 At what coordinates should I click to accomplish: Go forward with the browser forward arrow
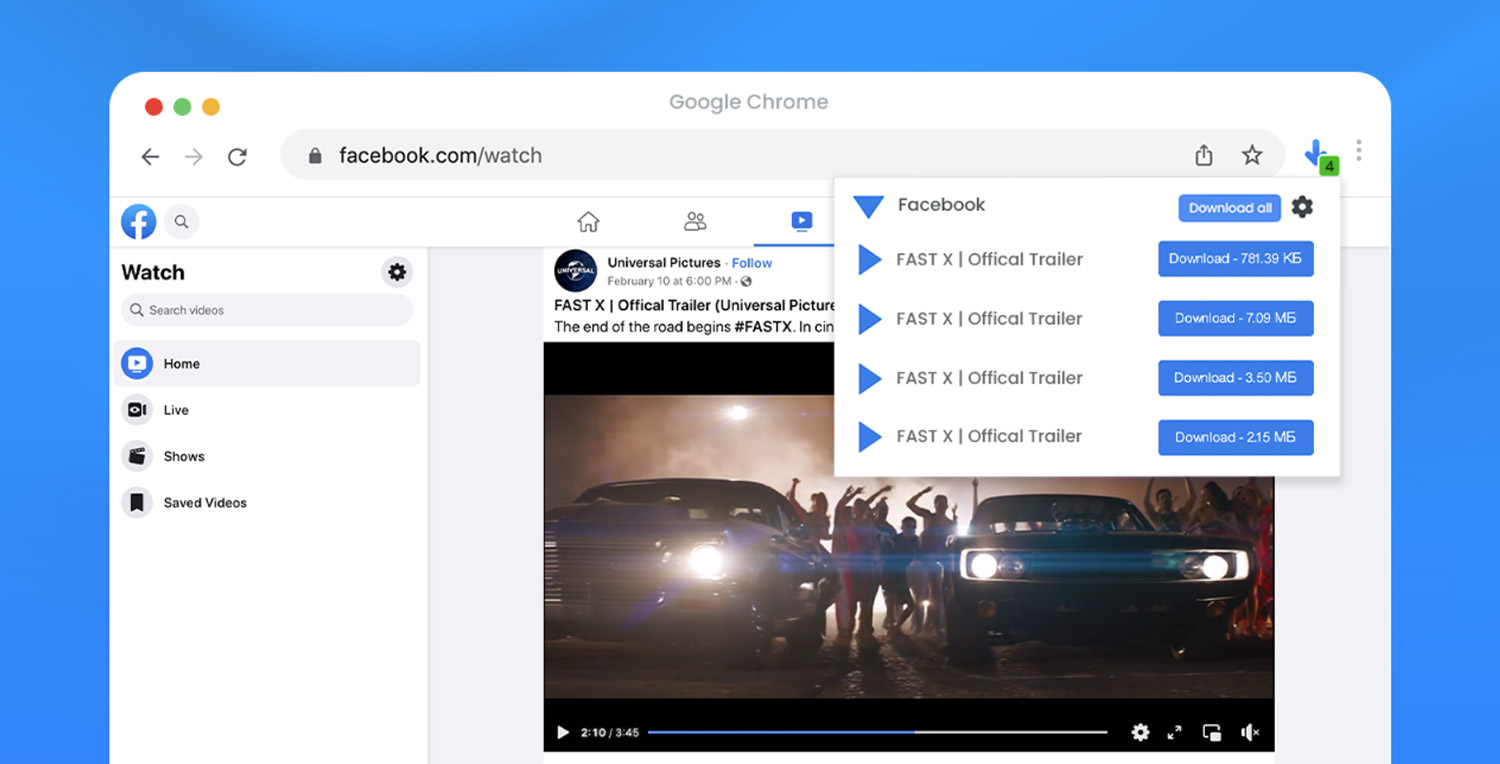pos(194,156)
